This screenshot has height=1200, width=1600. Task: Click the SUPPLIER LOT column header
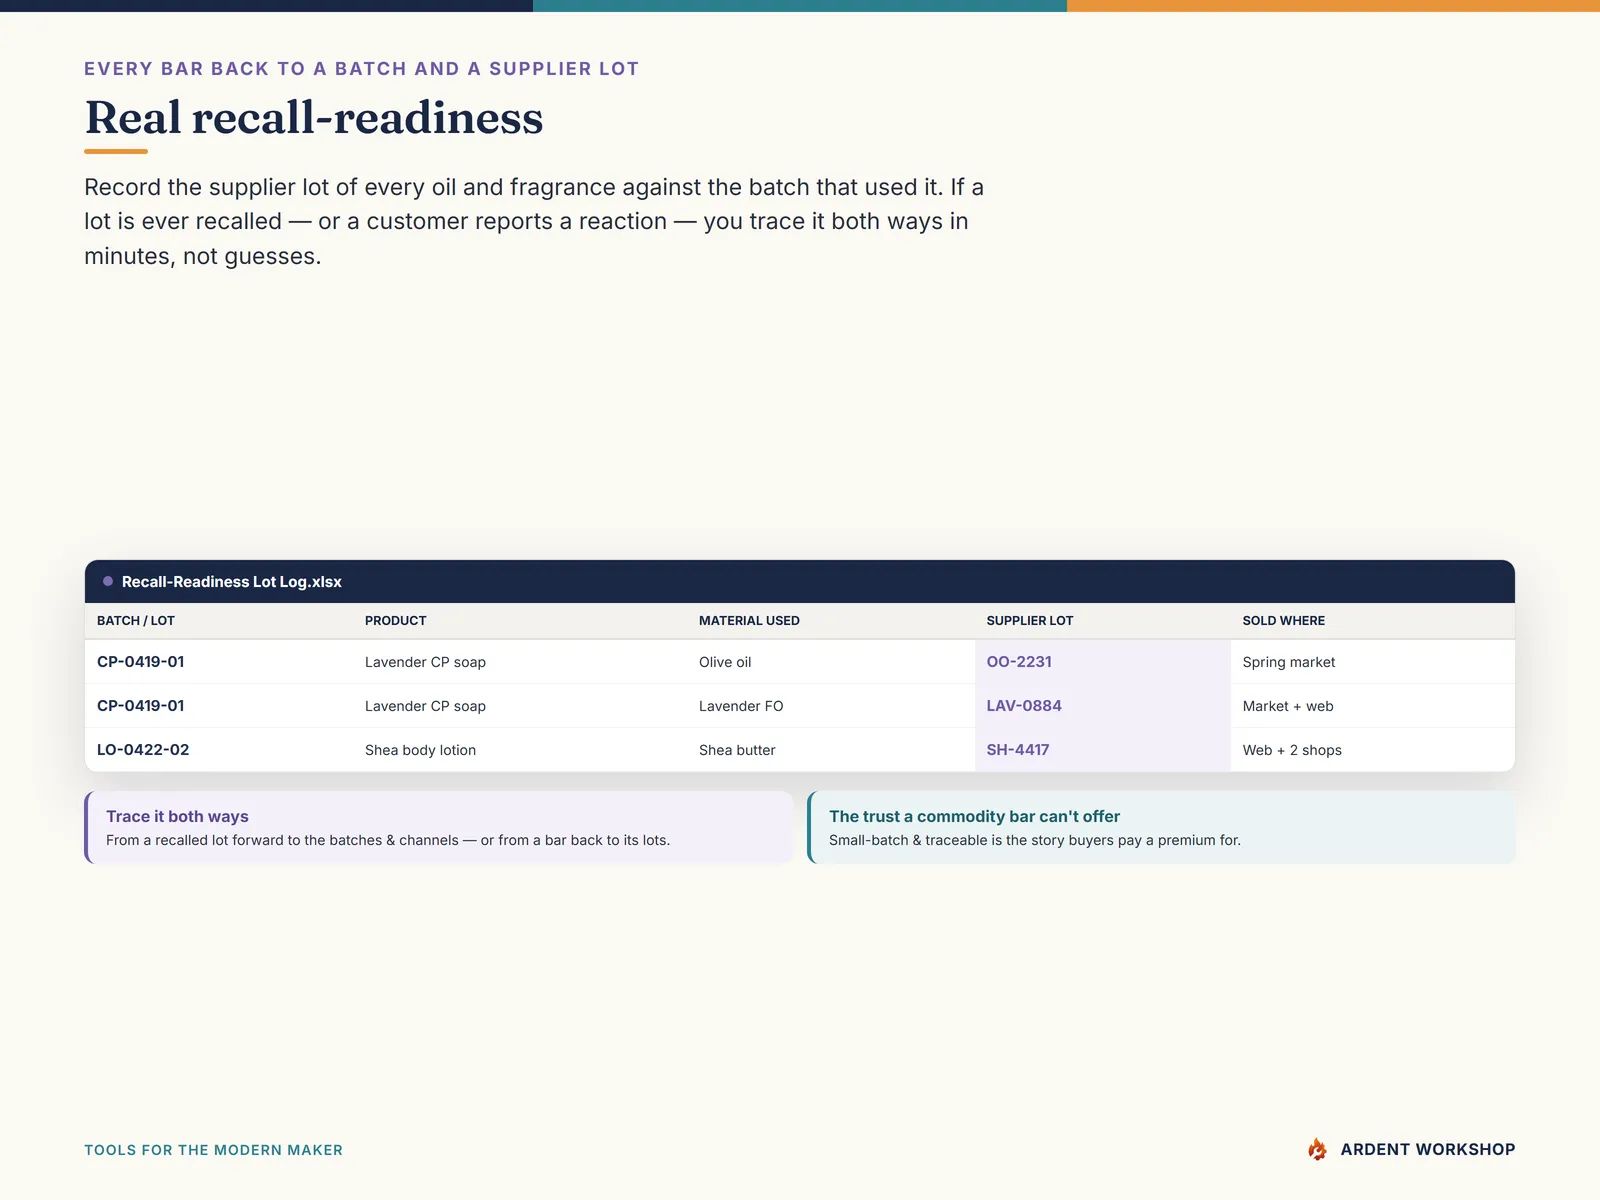(x=1030, y=621)
